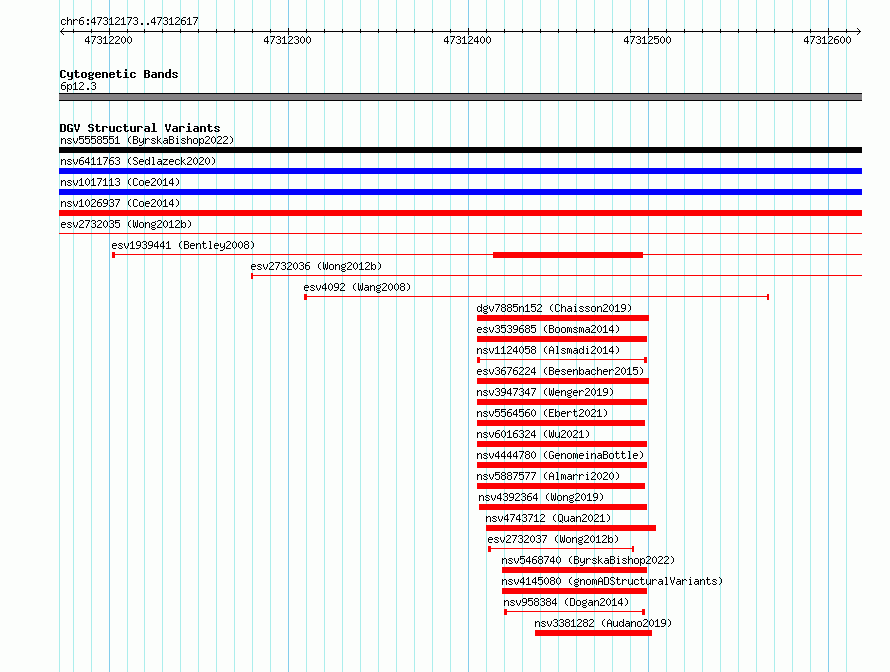The height and width of the screenshot is (672, 890).
Task: Select the red nsv1026937 variant bar
Action: [x=460, y=213]
